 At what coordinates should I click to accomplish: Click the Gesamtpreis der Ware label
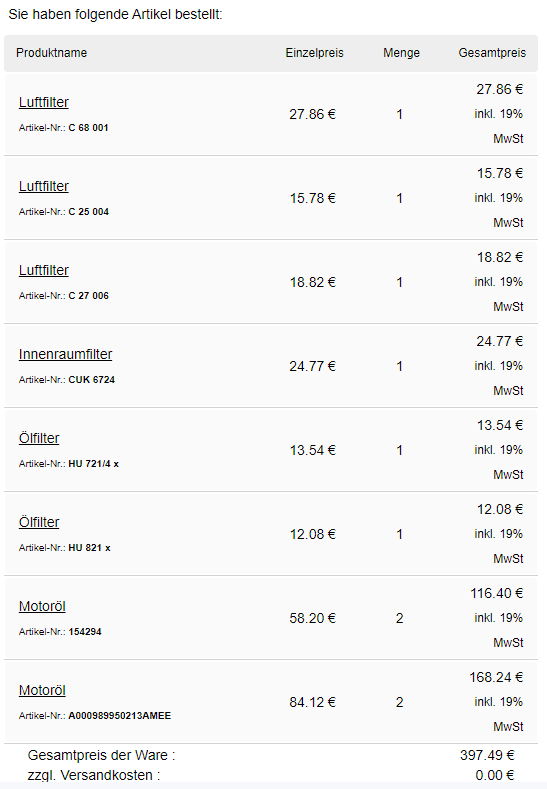click(101, 755)
